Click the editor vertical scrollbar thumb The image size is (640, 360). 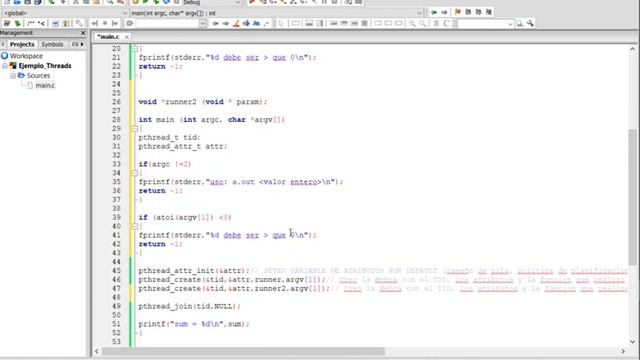point(633,197)
